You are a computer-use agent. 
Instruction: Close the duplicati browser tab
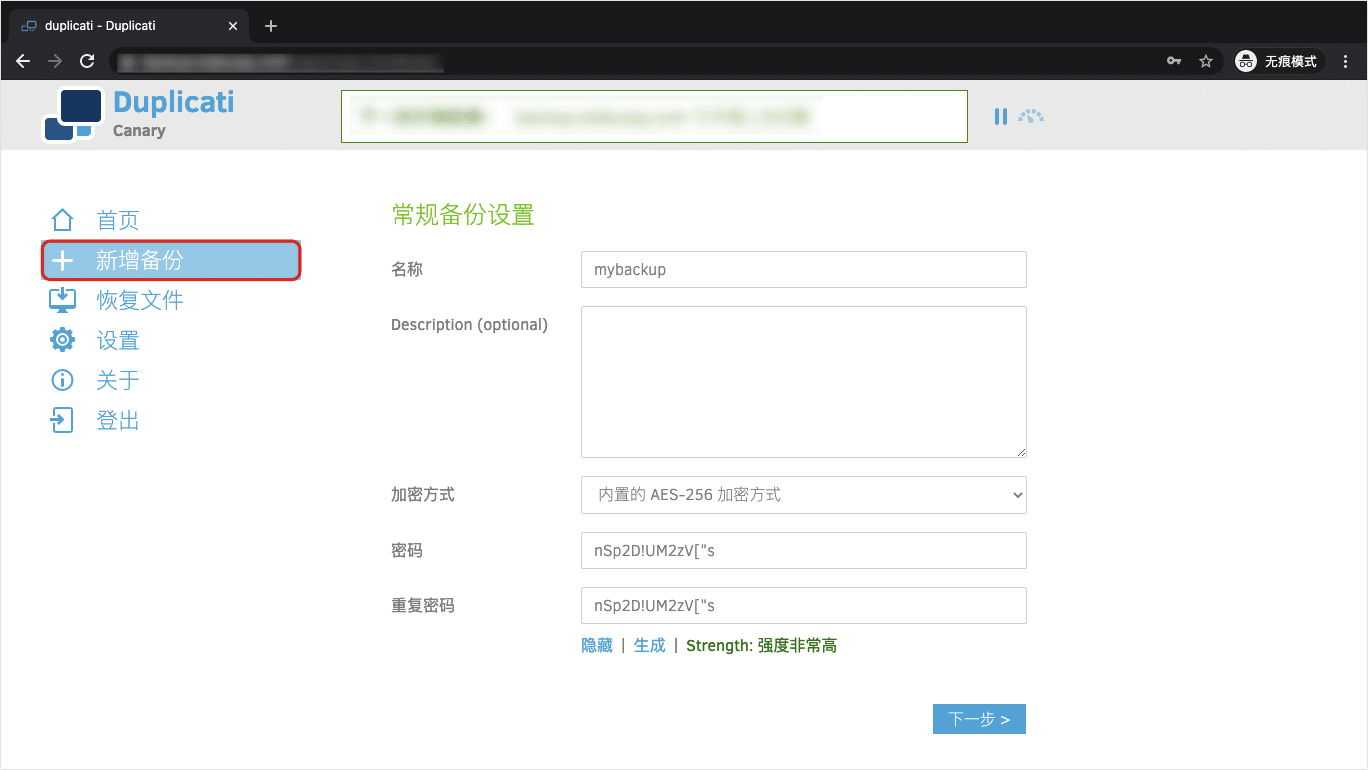233,26
